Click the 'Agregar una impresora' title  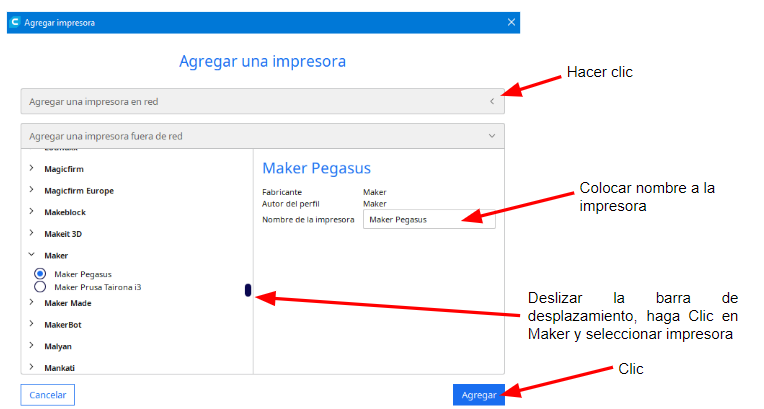click(263, 62)
